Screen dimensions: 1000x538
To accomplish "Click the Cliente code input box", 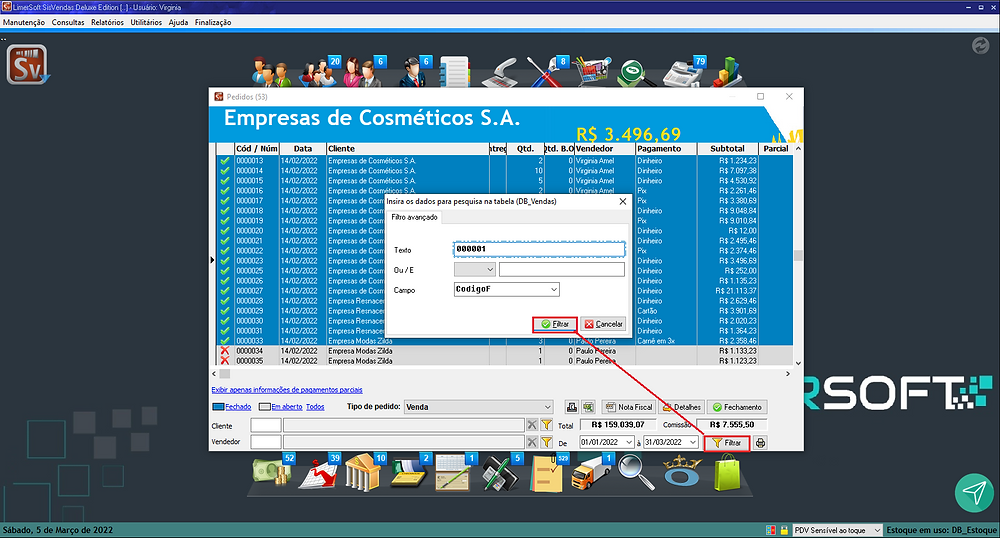I will click(x=266, y=425).
